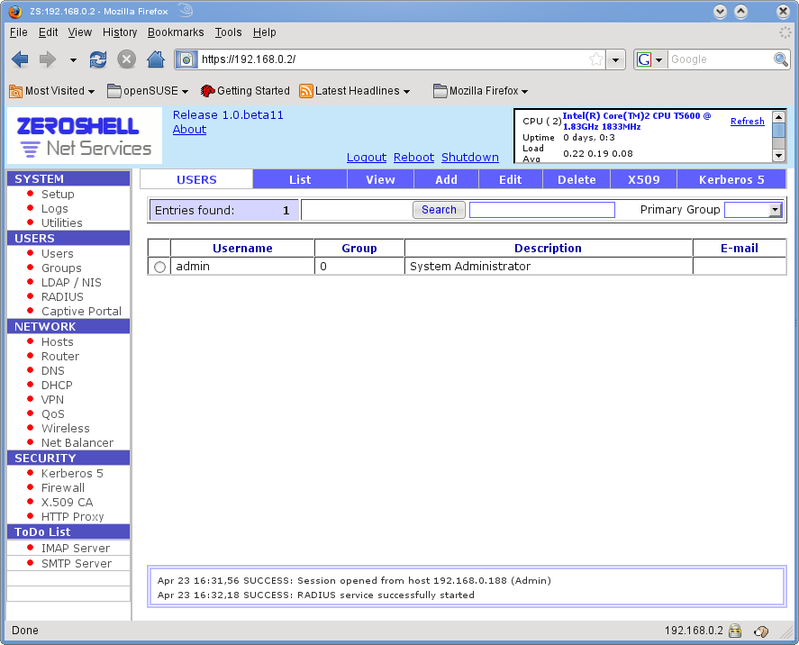
Task: Open the Latest Headlines feed bookmark
Action: (355, 91)
